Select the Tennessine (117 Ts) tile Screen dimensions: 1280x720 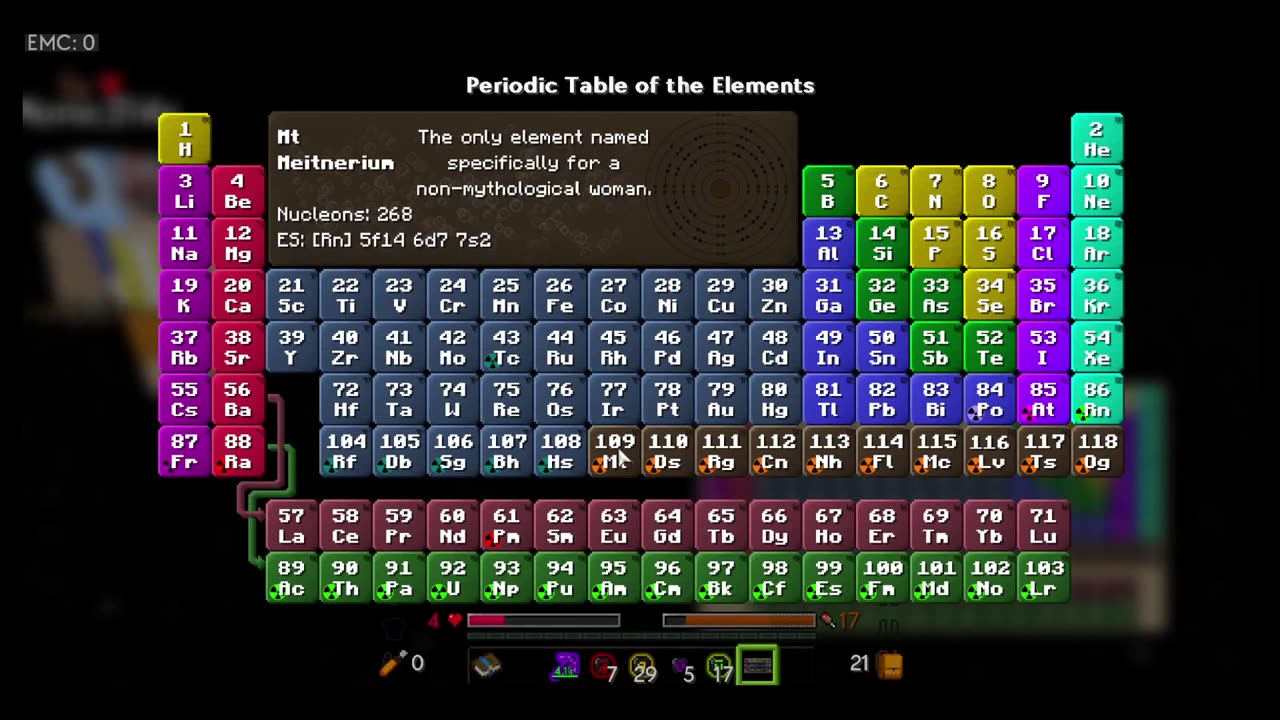click(1043, 451)
